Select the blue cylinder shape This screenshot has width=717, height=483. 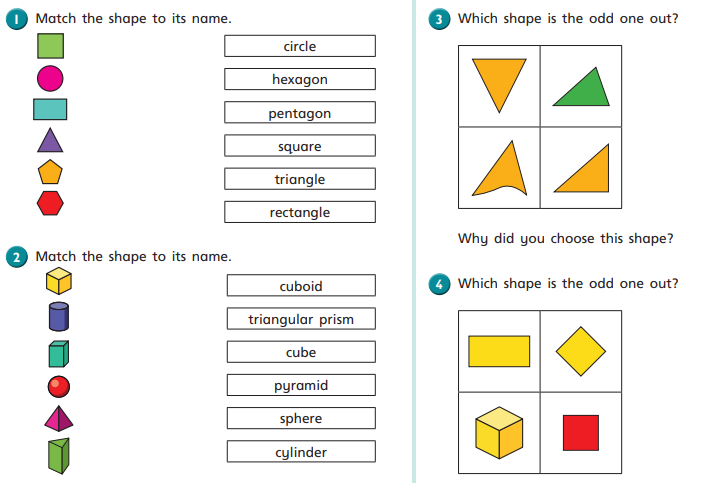(59, 316)
